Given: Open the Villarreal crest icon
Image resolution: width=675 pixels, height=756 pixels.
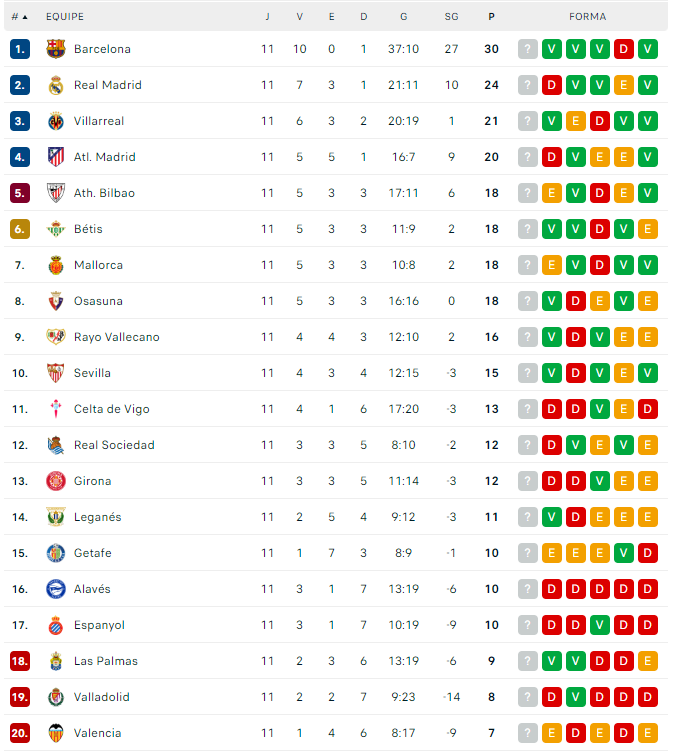Looking at the screenshot, I should point(56,121).
